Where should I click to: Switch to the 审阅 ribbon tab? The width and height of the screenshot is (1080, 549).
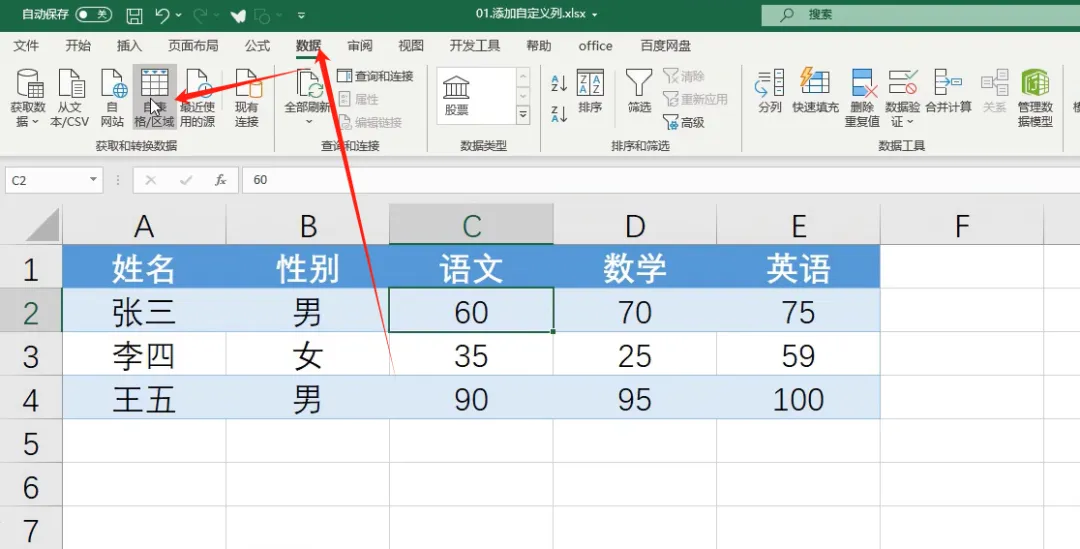click(x=360, y=45)
